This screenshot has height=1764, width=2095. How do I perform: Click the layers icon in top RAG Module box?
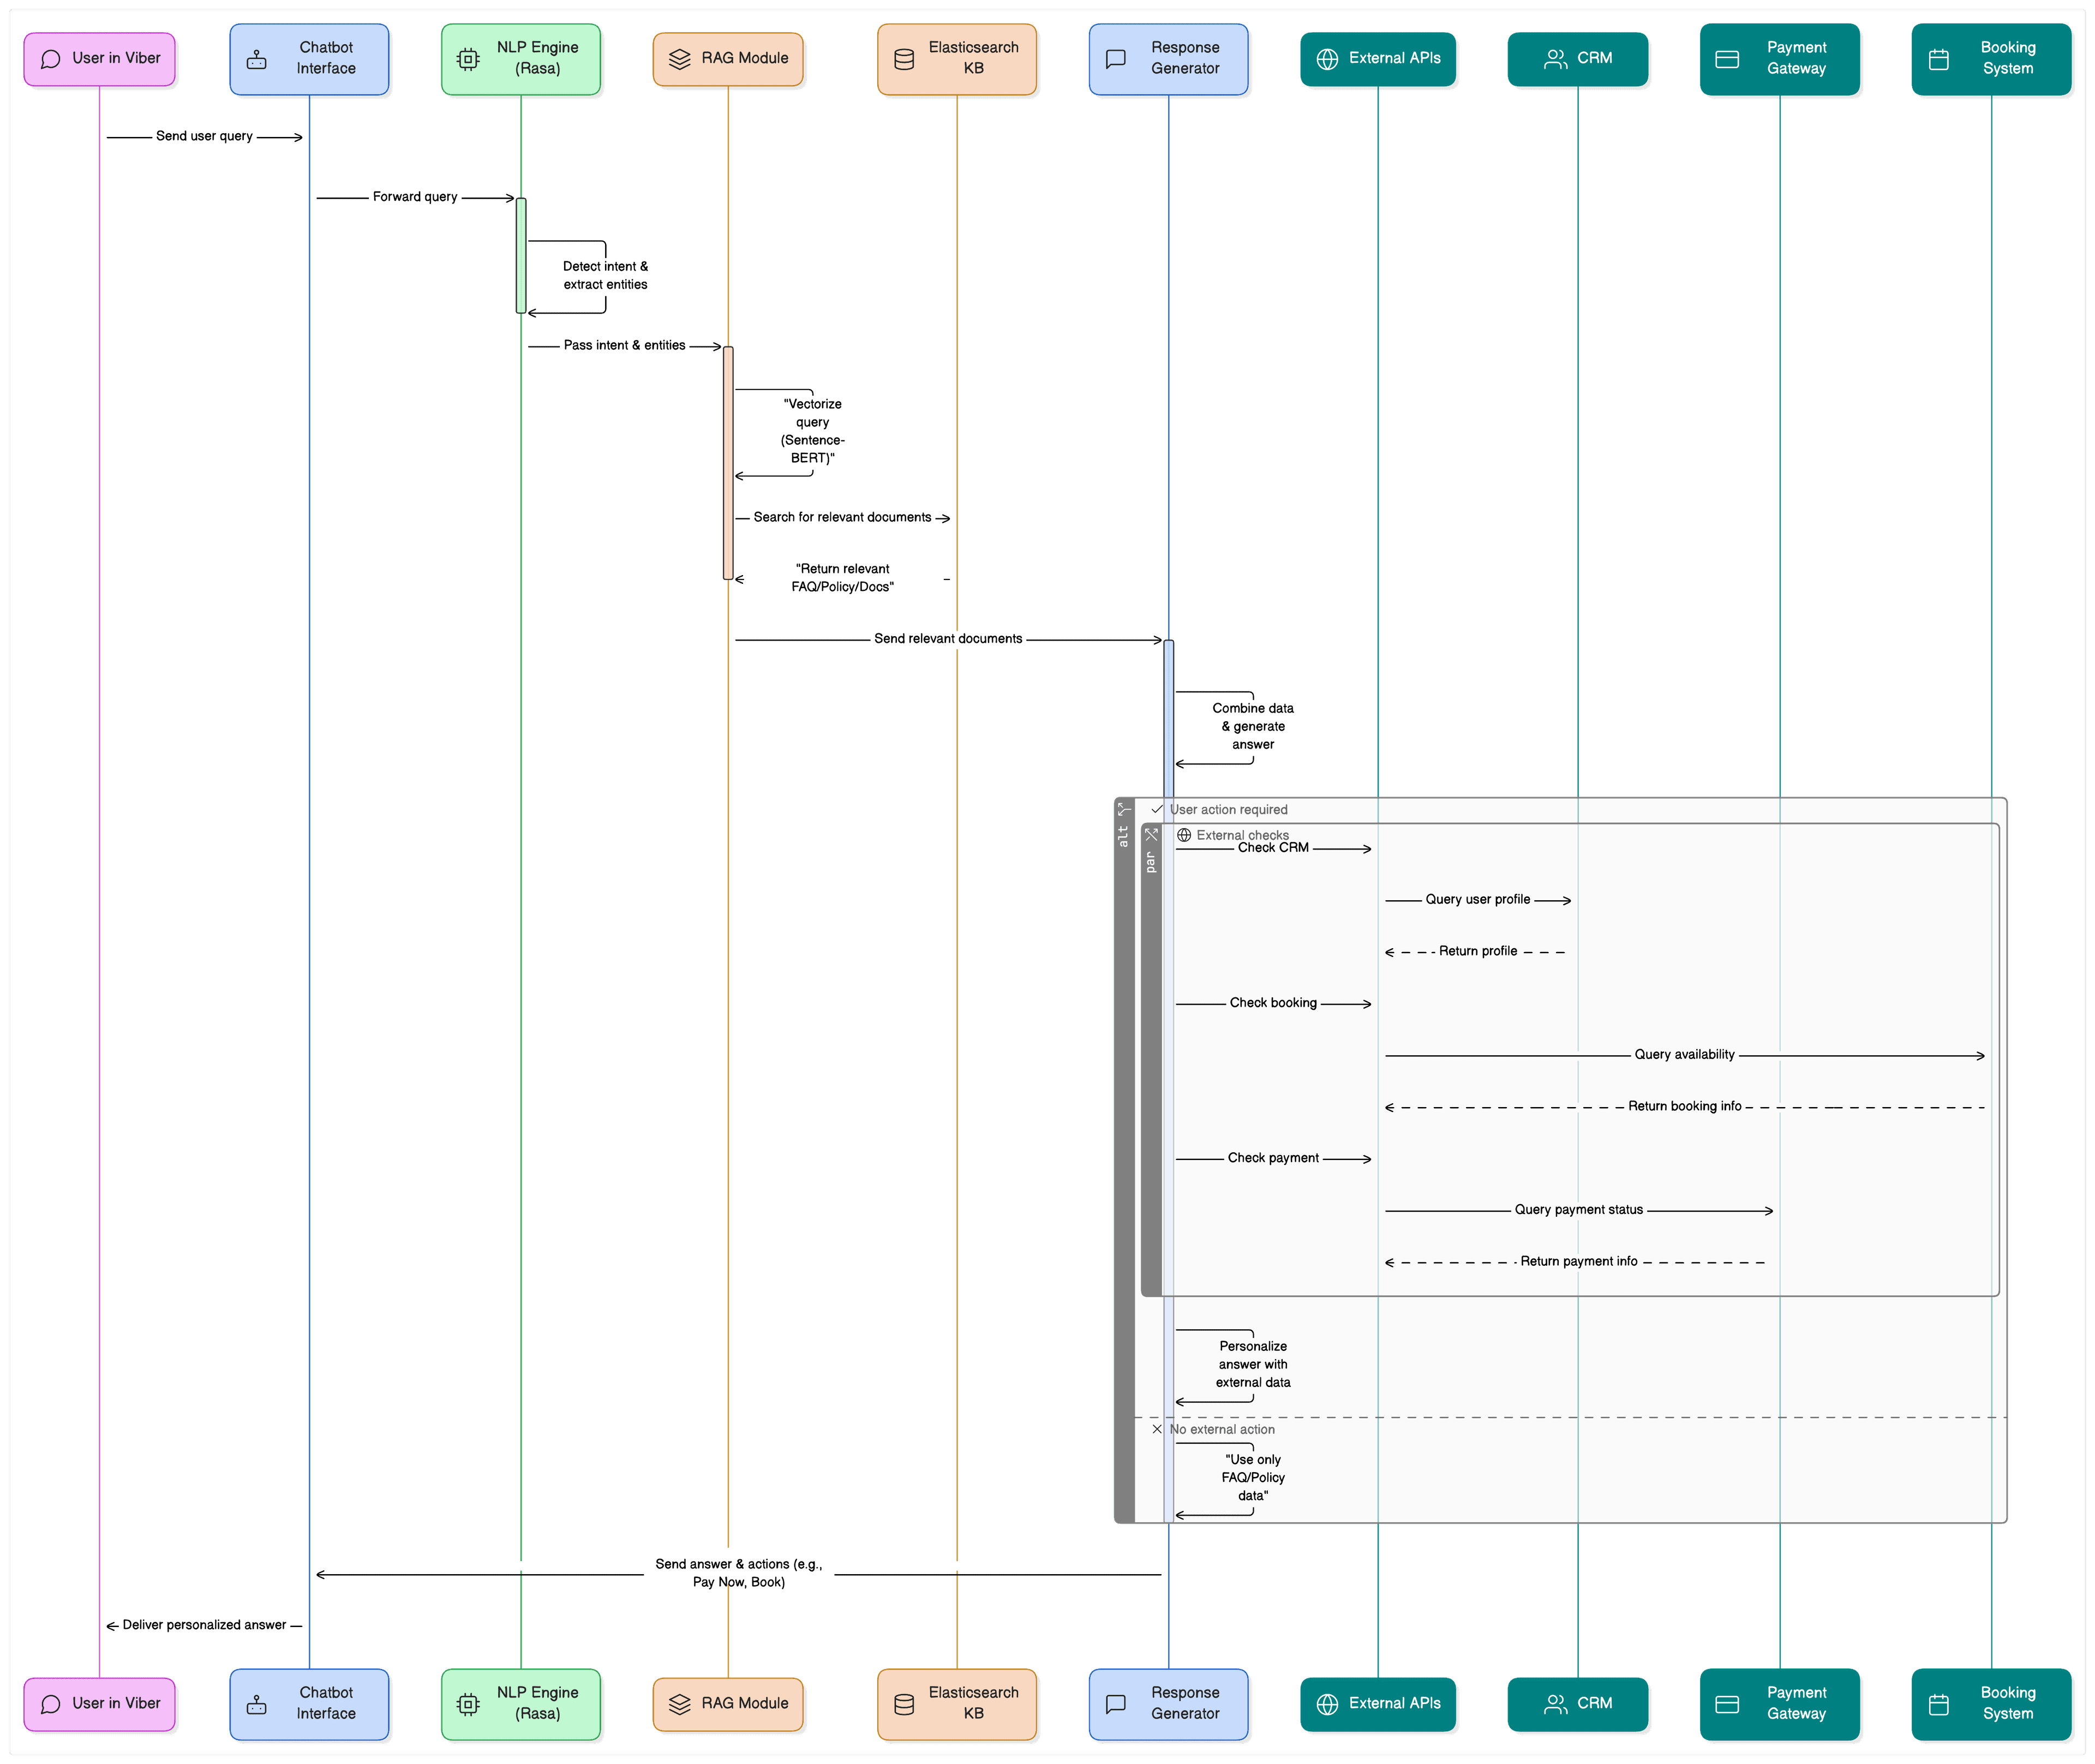point(679,59)
